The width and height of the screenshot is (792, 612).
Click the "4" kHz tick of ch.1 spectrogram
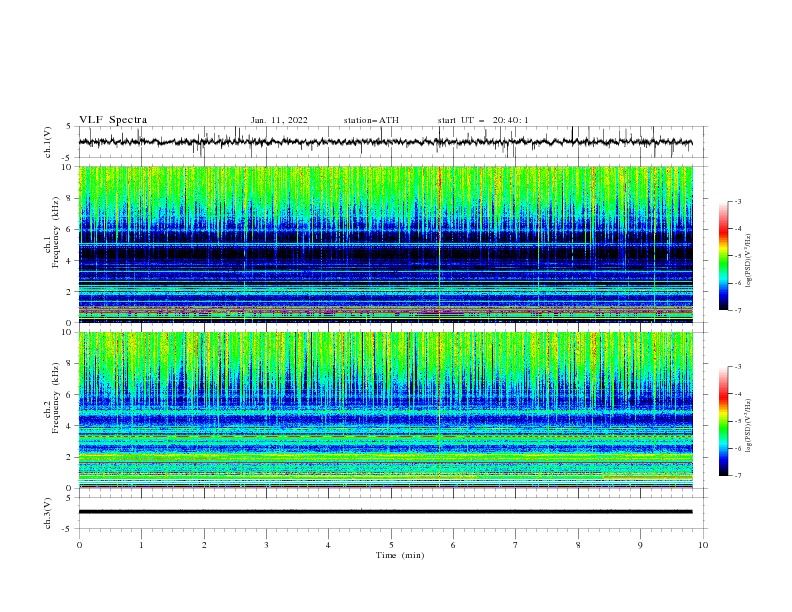point(70,261)
